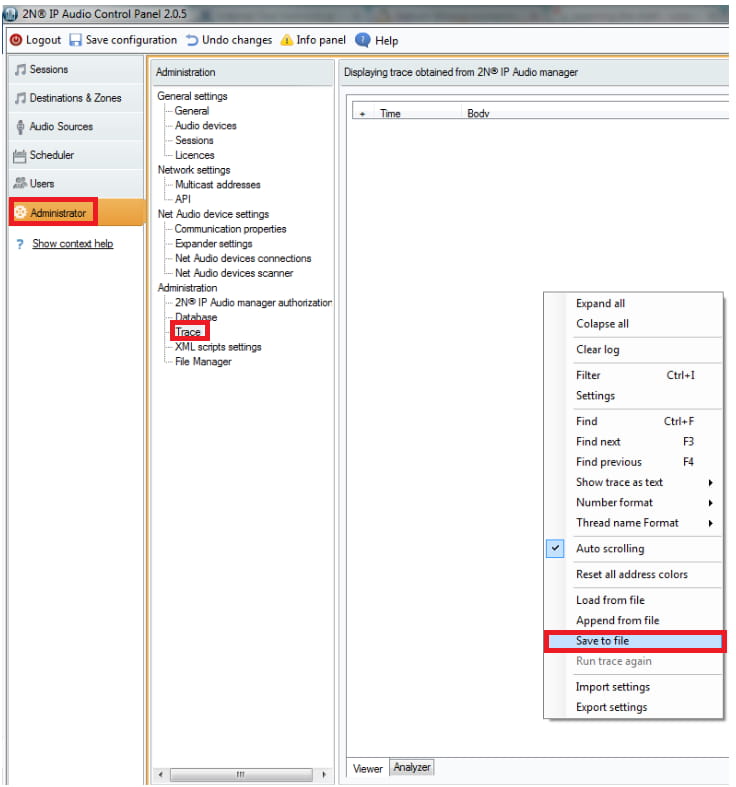Open the Scheduler sidebar section
The height and width of the screenshot is (787, 736).
point(77,155)
